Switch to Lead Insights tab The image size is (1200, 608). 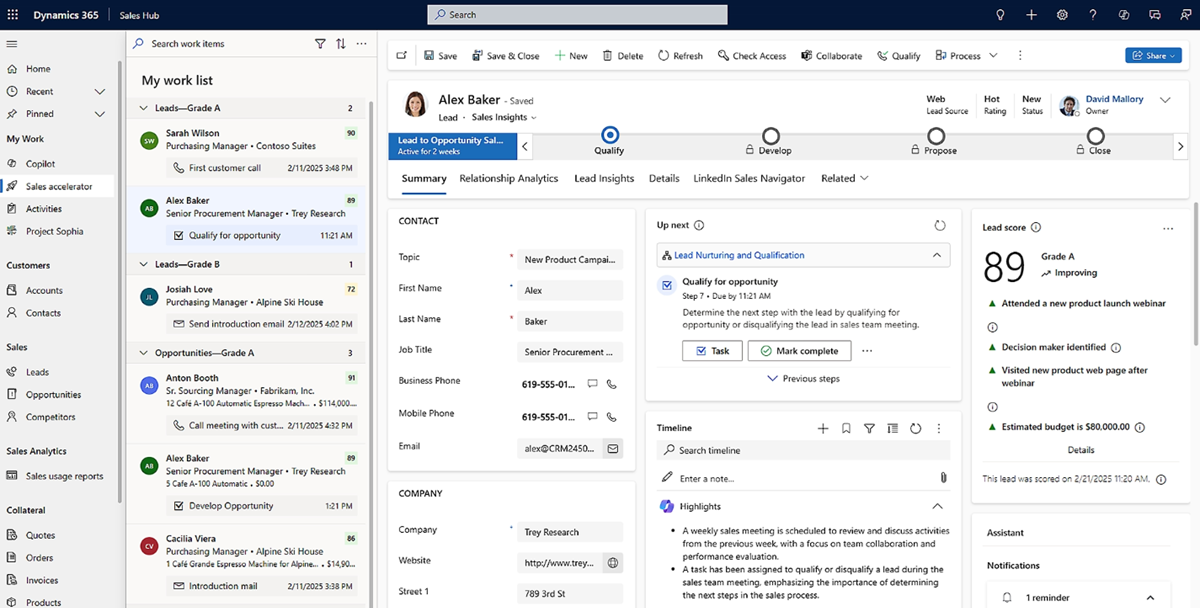(x=604, y=178)
